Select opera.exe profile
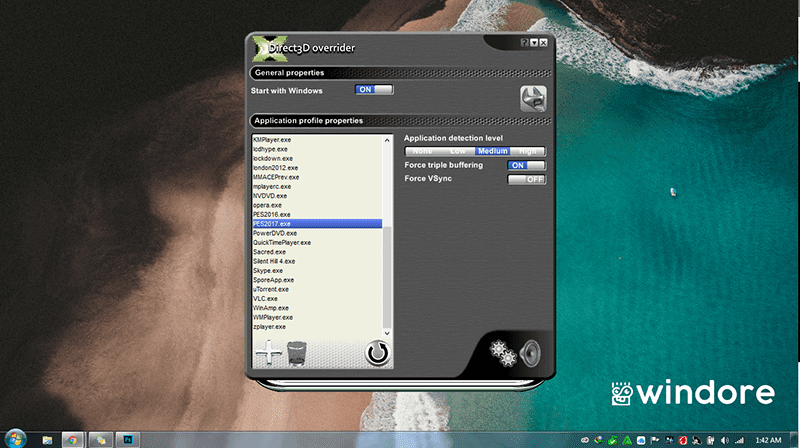 317,205
